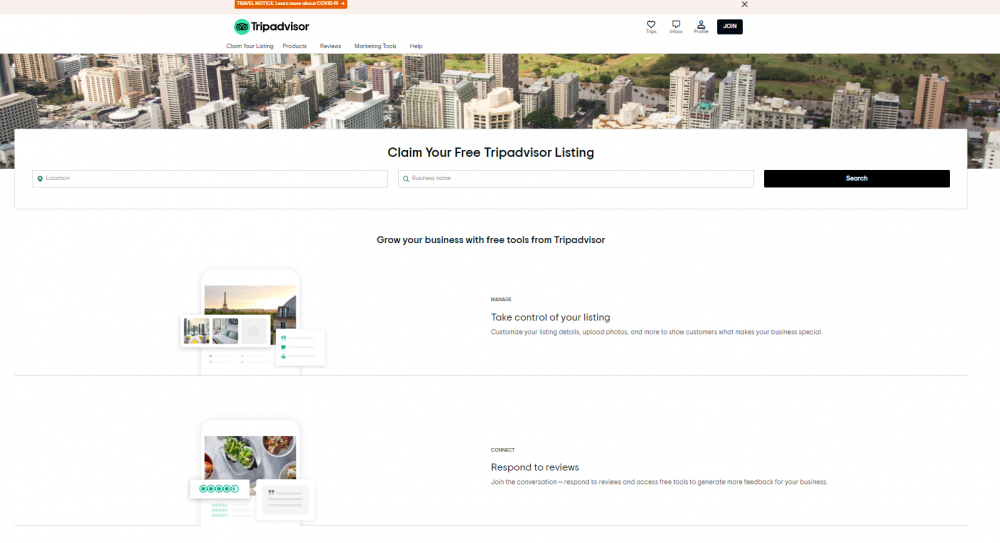1000x543 pixels.
Task: Open the Help menu
Action: tap(416, 46)
